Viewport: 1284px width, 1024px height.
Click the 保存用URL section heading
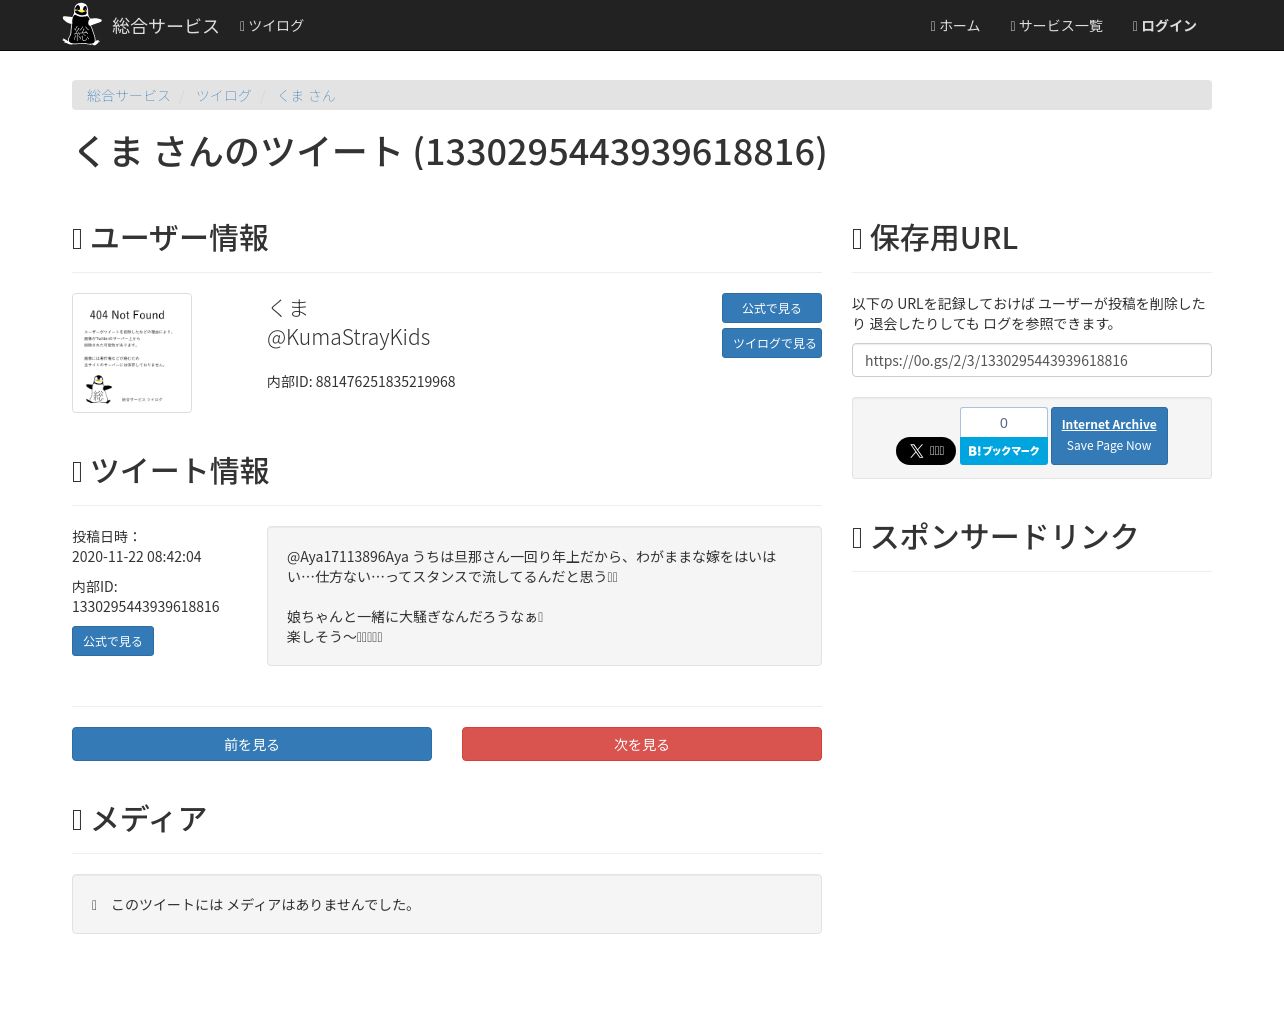point(935,238)
